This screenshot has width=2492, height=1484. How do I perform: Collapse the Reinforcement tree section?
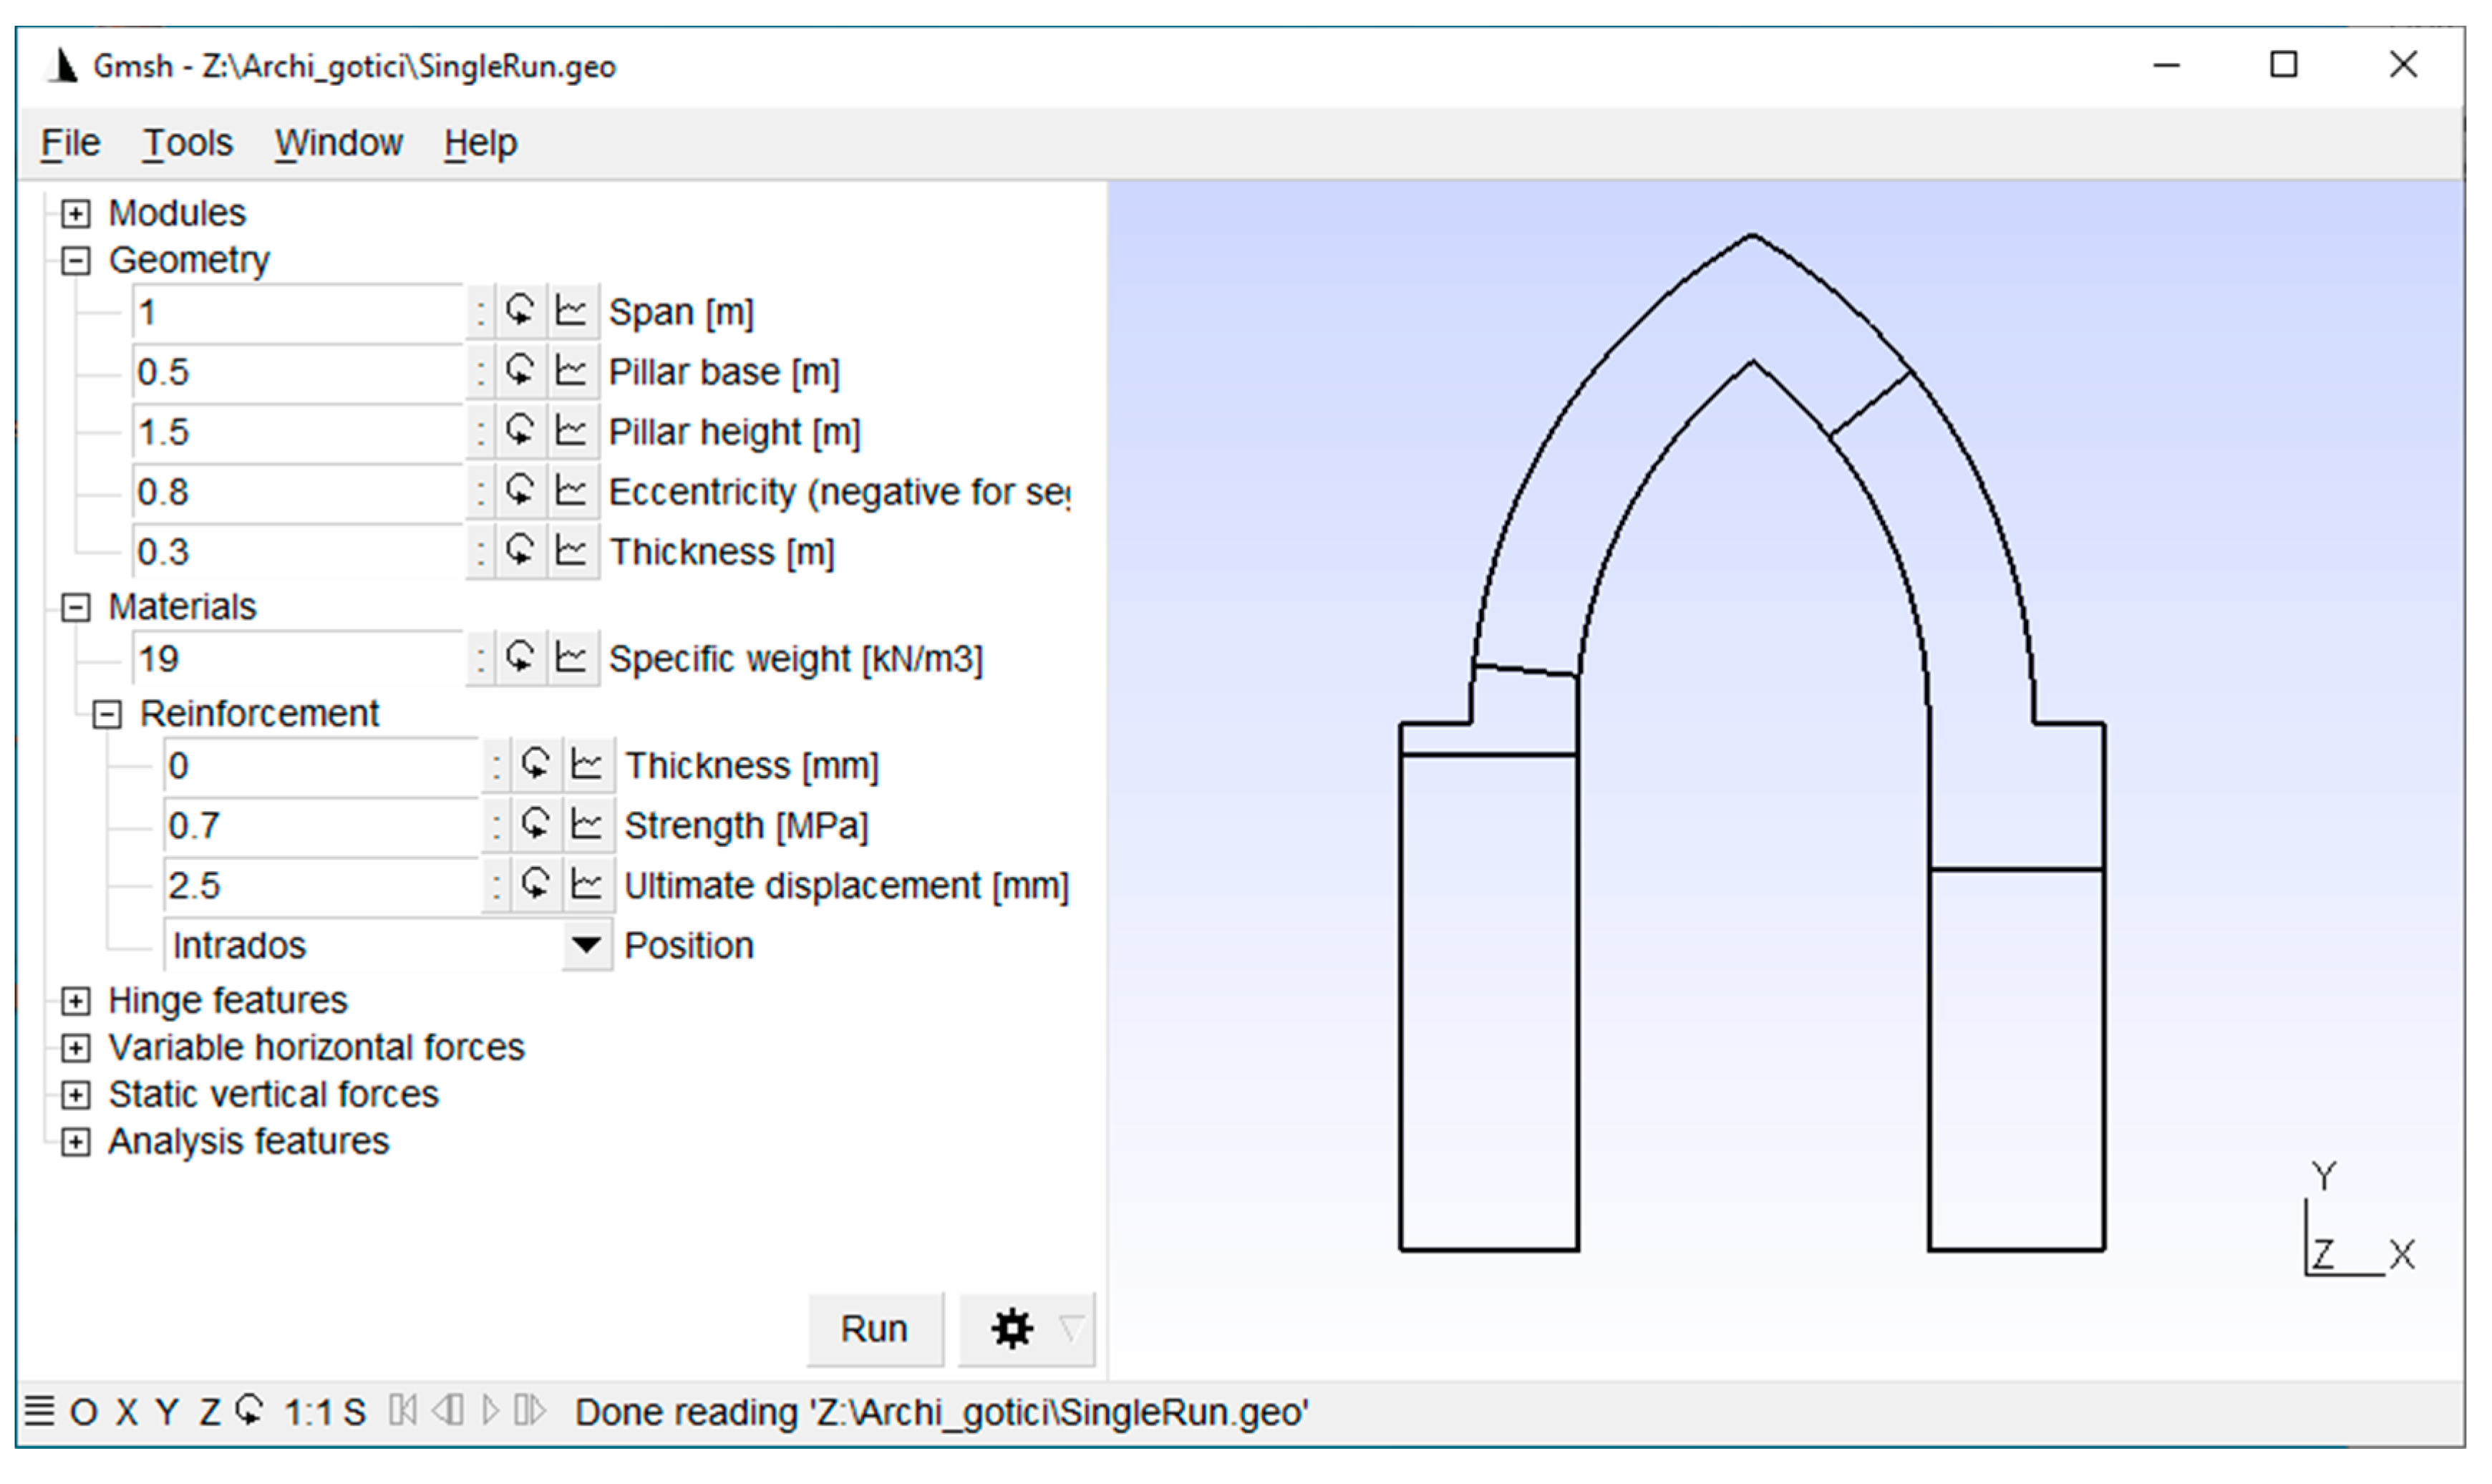[107, 714]
